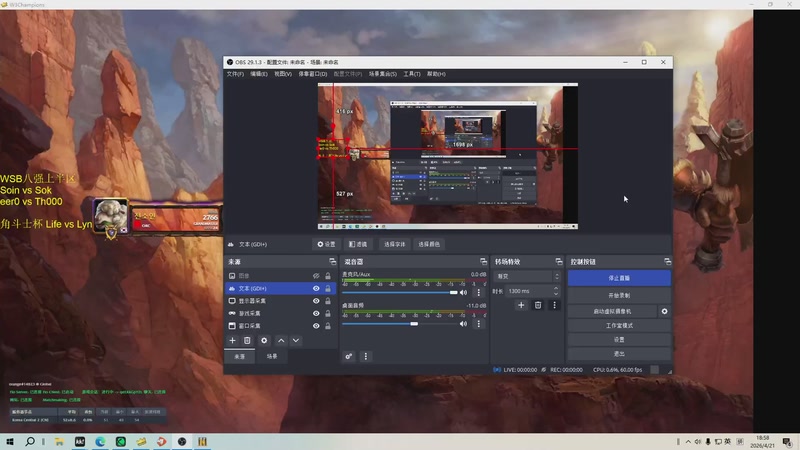
Task: Hide the 窗口采集 source
Action: pyautogui.click(x=316, y=326)
